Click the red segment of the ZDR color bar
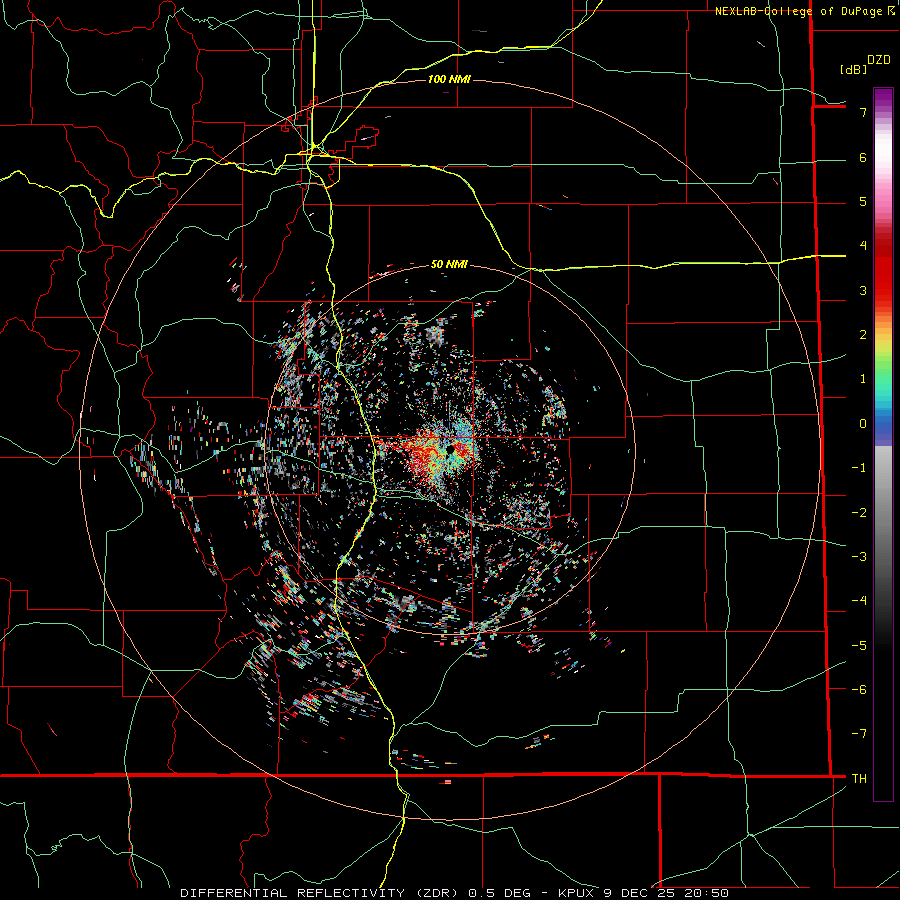This screenshot has height=900, width=900. pos(883,270)
